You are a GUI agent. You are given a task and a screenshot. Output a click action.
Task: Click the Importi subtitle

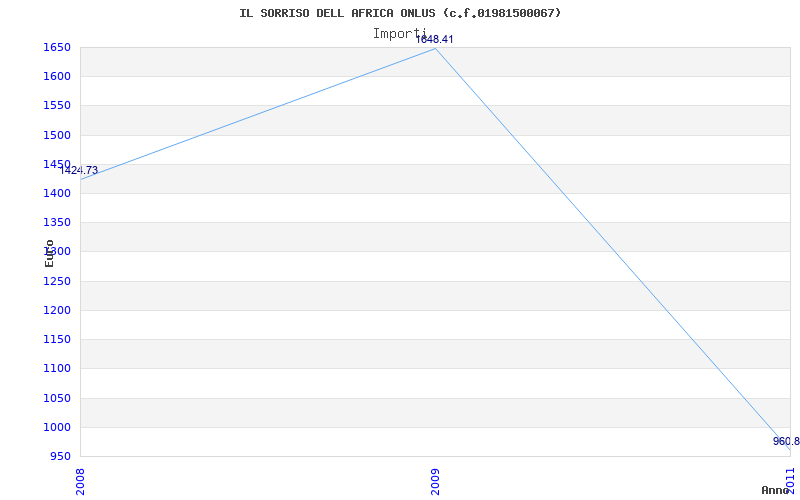(400, 34)
